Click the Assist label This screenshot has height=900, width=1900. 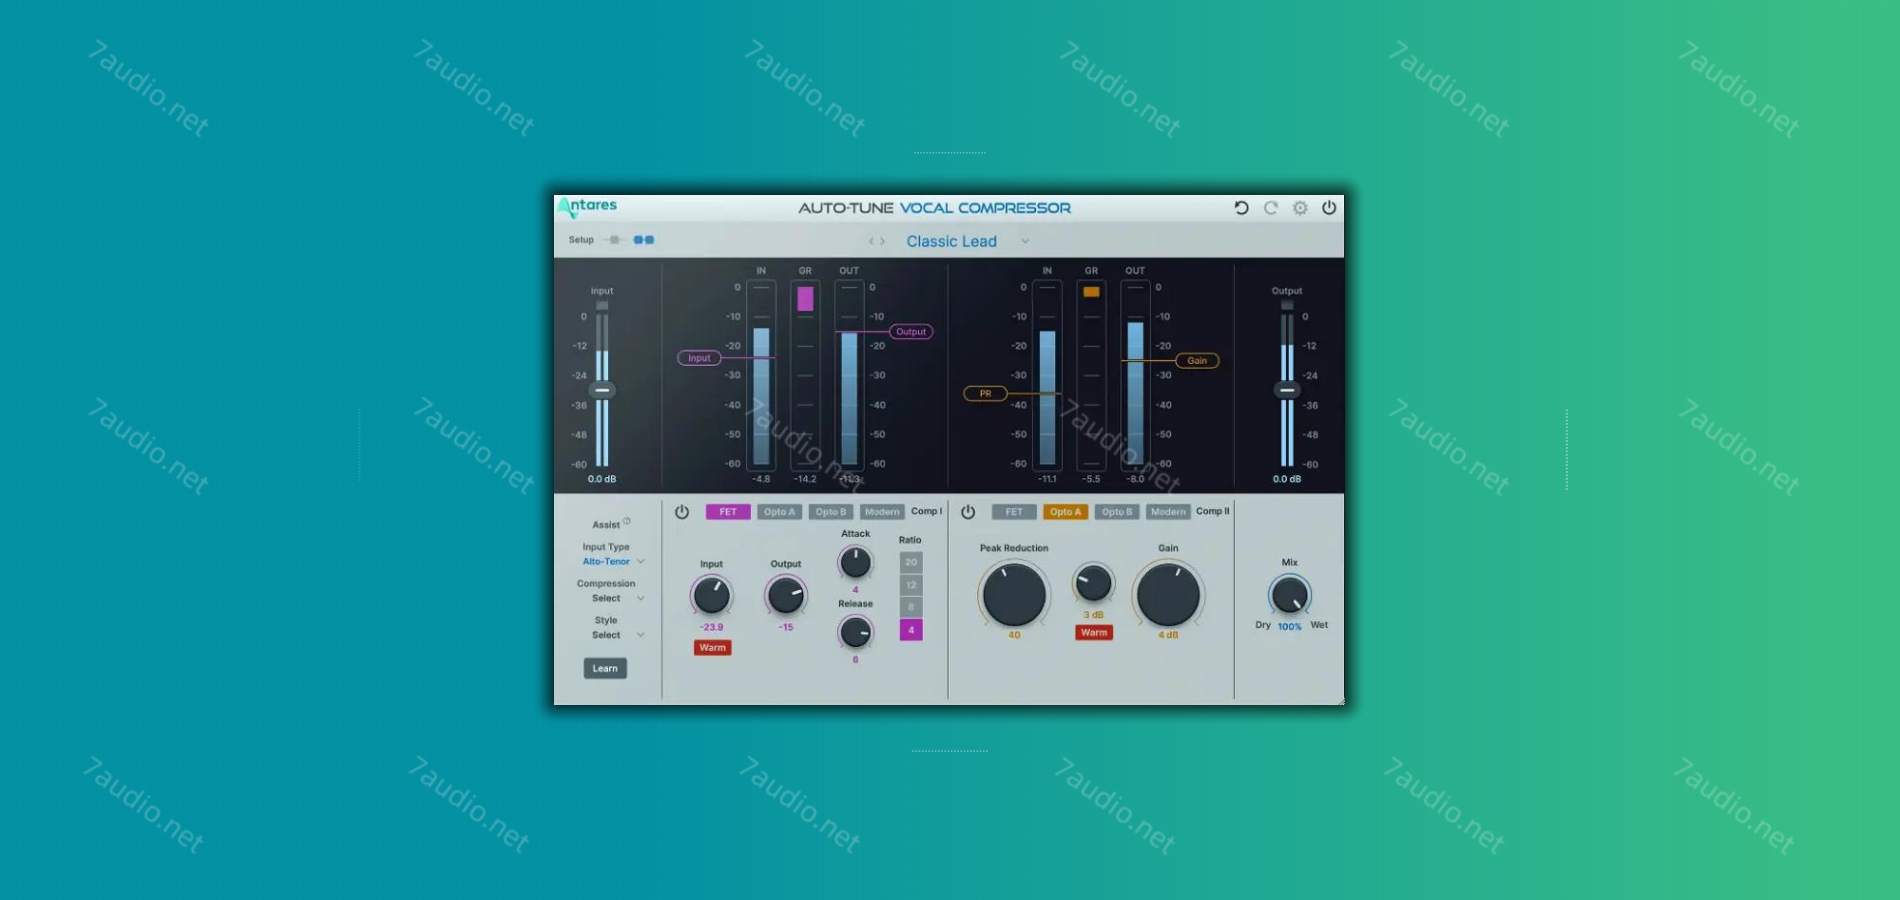(x=606, y=525)
